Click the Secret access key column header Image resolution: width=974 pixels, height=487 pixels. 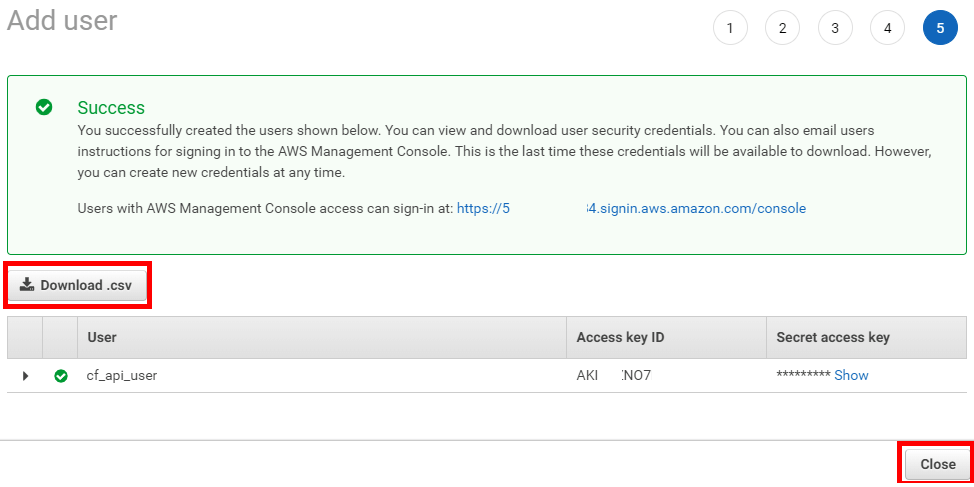832,338
